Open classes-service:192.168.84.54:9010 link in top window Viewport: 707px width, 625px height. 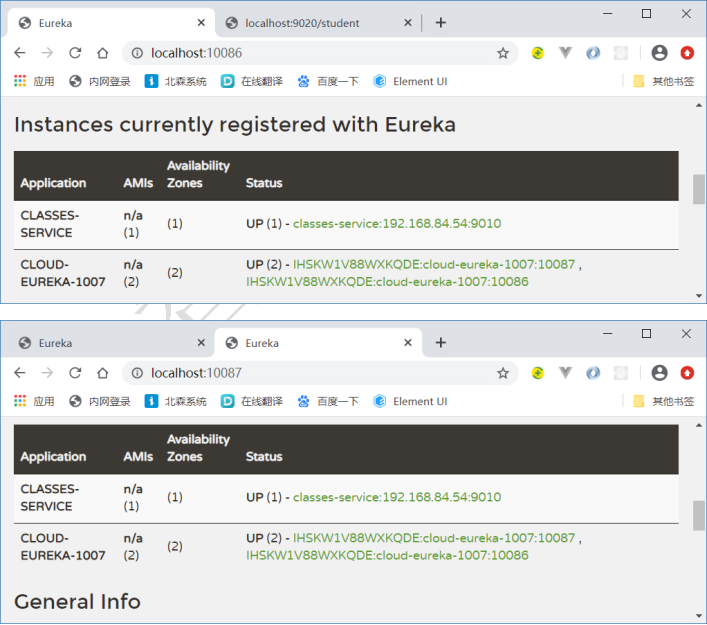tap(397, 224)
